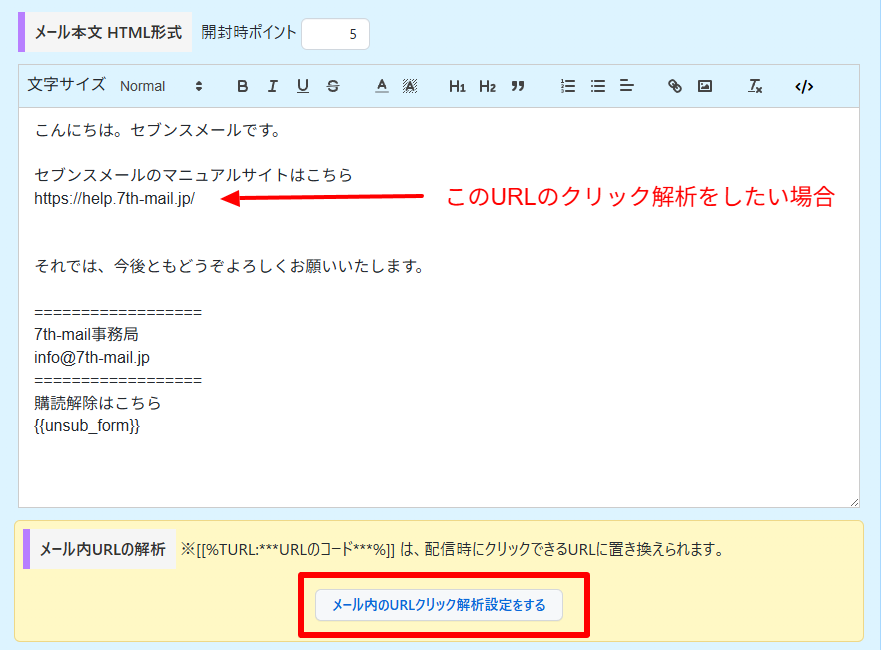886x650 pixels.
Task: Apply italic formatting
Action: pyautogui.click(x=272, y=86)
